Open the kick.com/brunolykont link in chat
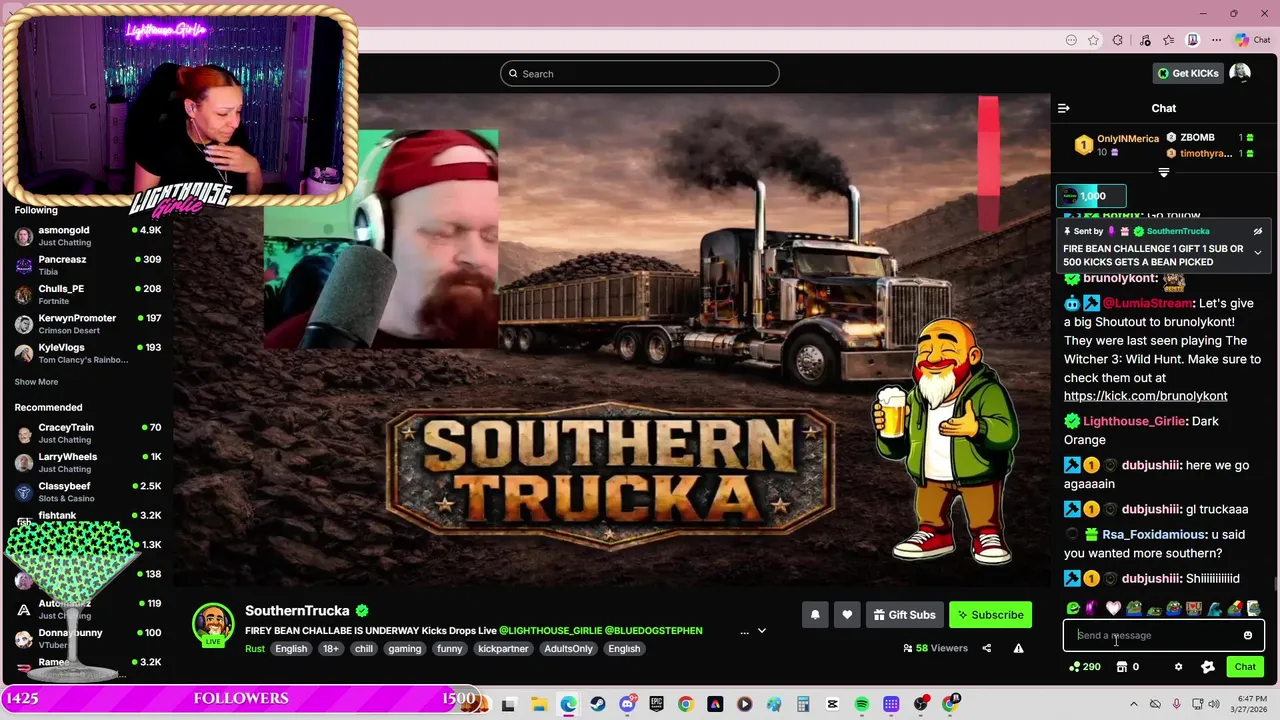The height and width of the screenshot is (720, 1280). tap(1145, 396)
